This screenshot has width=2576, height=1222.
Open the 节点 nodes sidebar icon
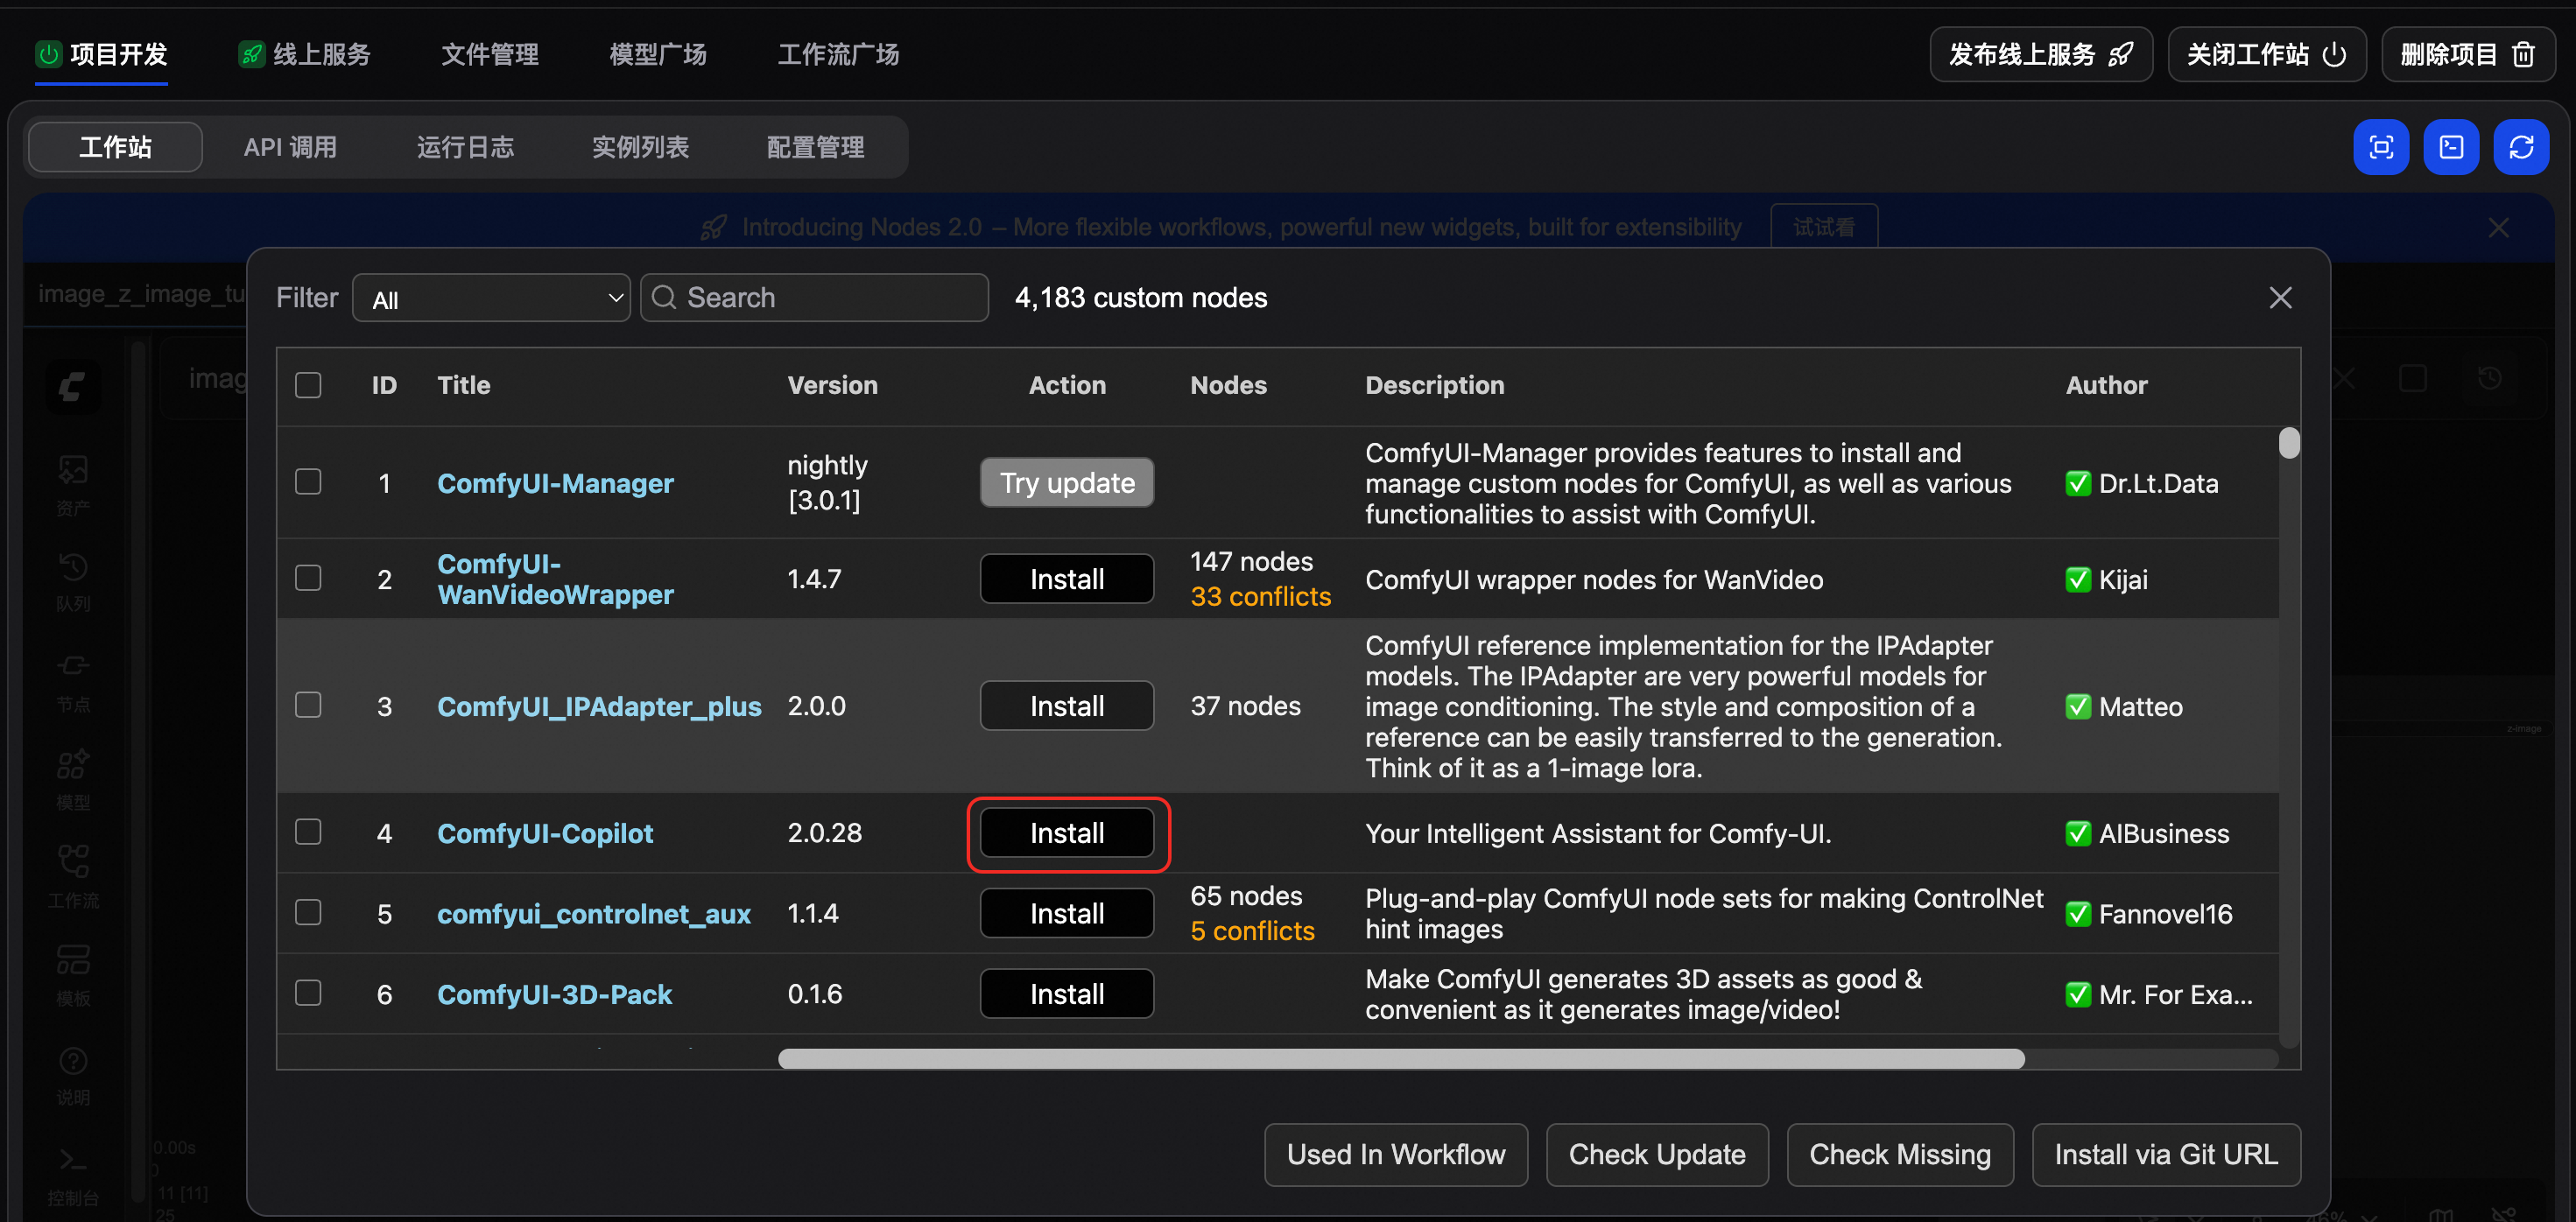[73, 682]
